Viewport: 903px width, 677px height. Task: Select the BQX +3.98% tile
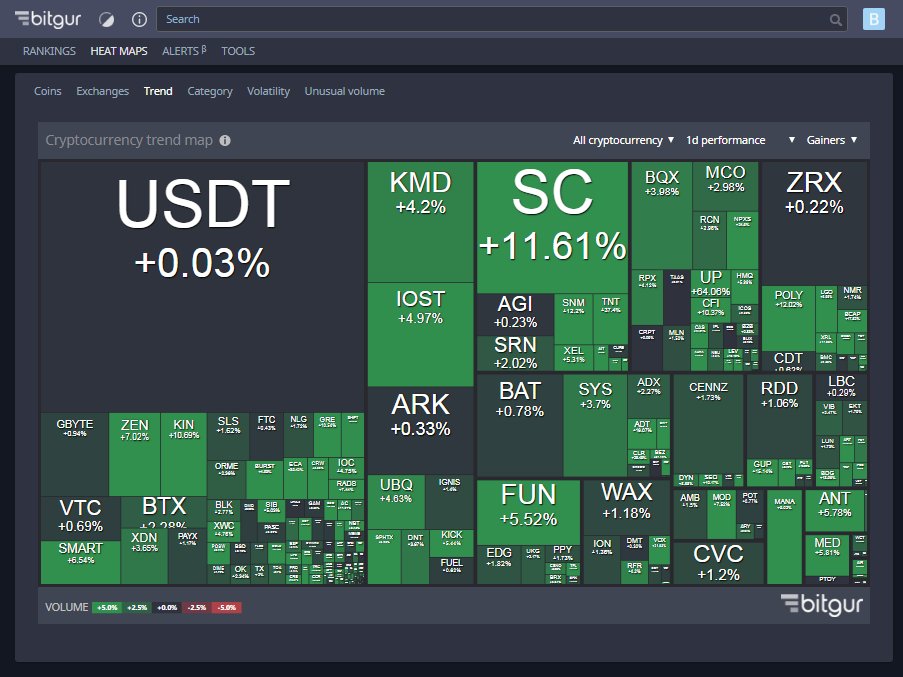[662, 215]
